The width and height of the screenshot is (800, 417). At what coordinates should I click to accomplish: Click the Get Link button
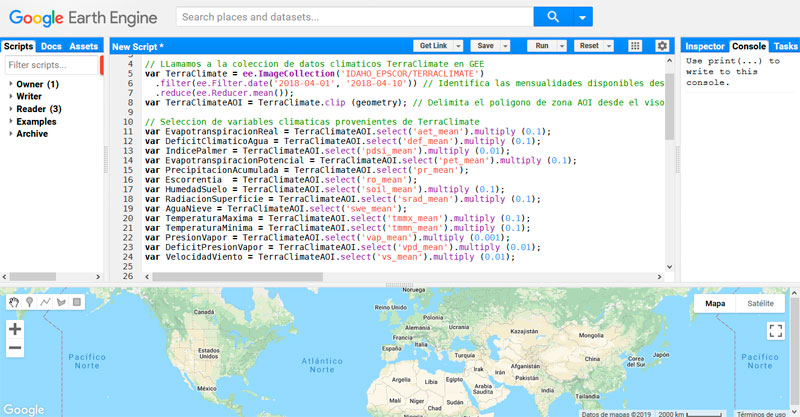pyautogui.click(x=433, y=46)
